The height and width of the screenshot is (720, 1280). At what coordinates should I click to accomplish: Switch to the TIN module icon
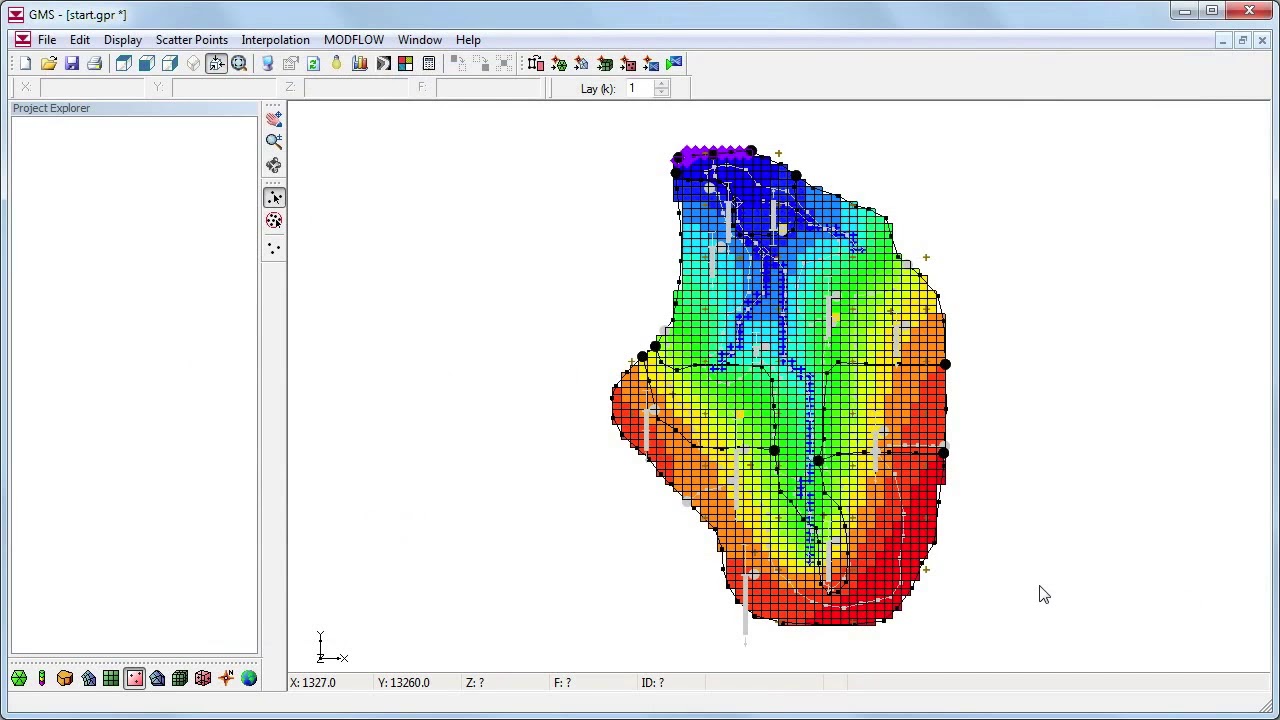pos(19,679)
